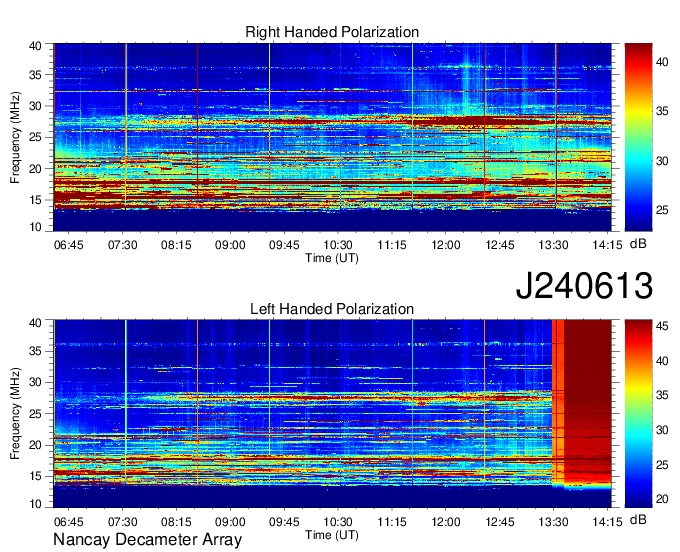Image resolution: width=680 pixels, height=552 pixels.
Task: Click 'Frequency (MHz)' label on Right Handed plot
Action: click(x=15, y=137)
